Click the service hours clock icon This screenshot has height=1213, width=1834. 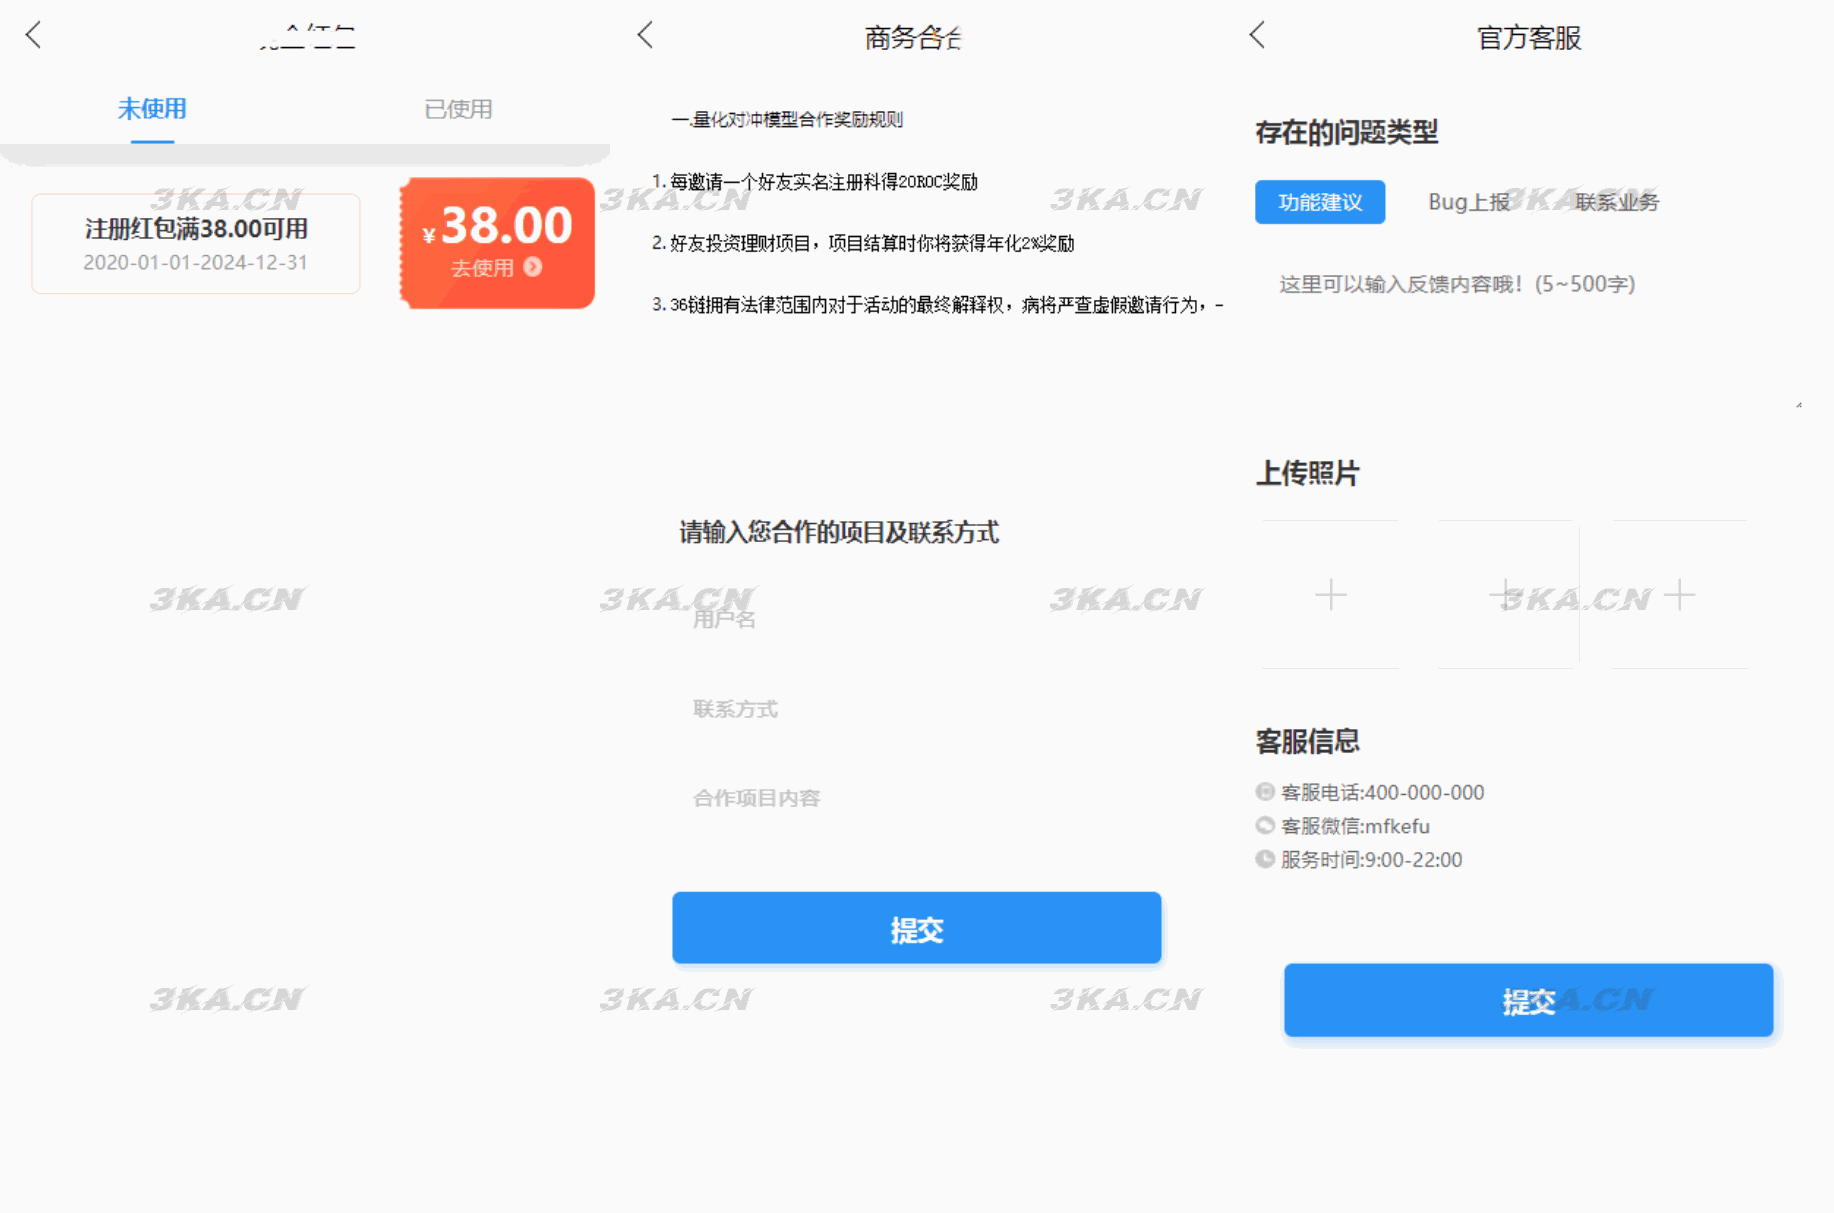(1265, 859)
